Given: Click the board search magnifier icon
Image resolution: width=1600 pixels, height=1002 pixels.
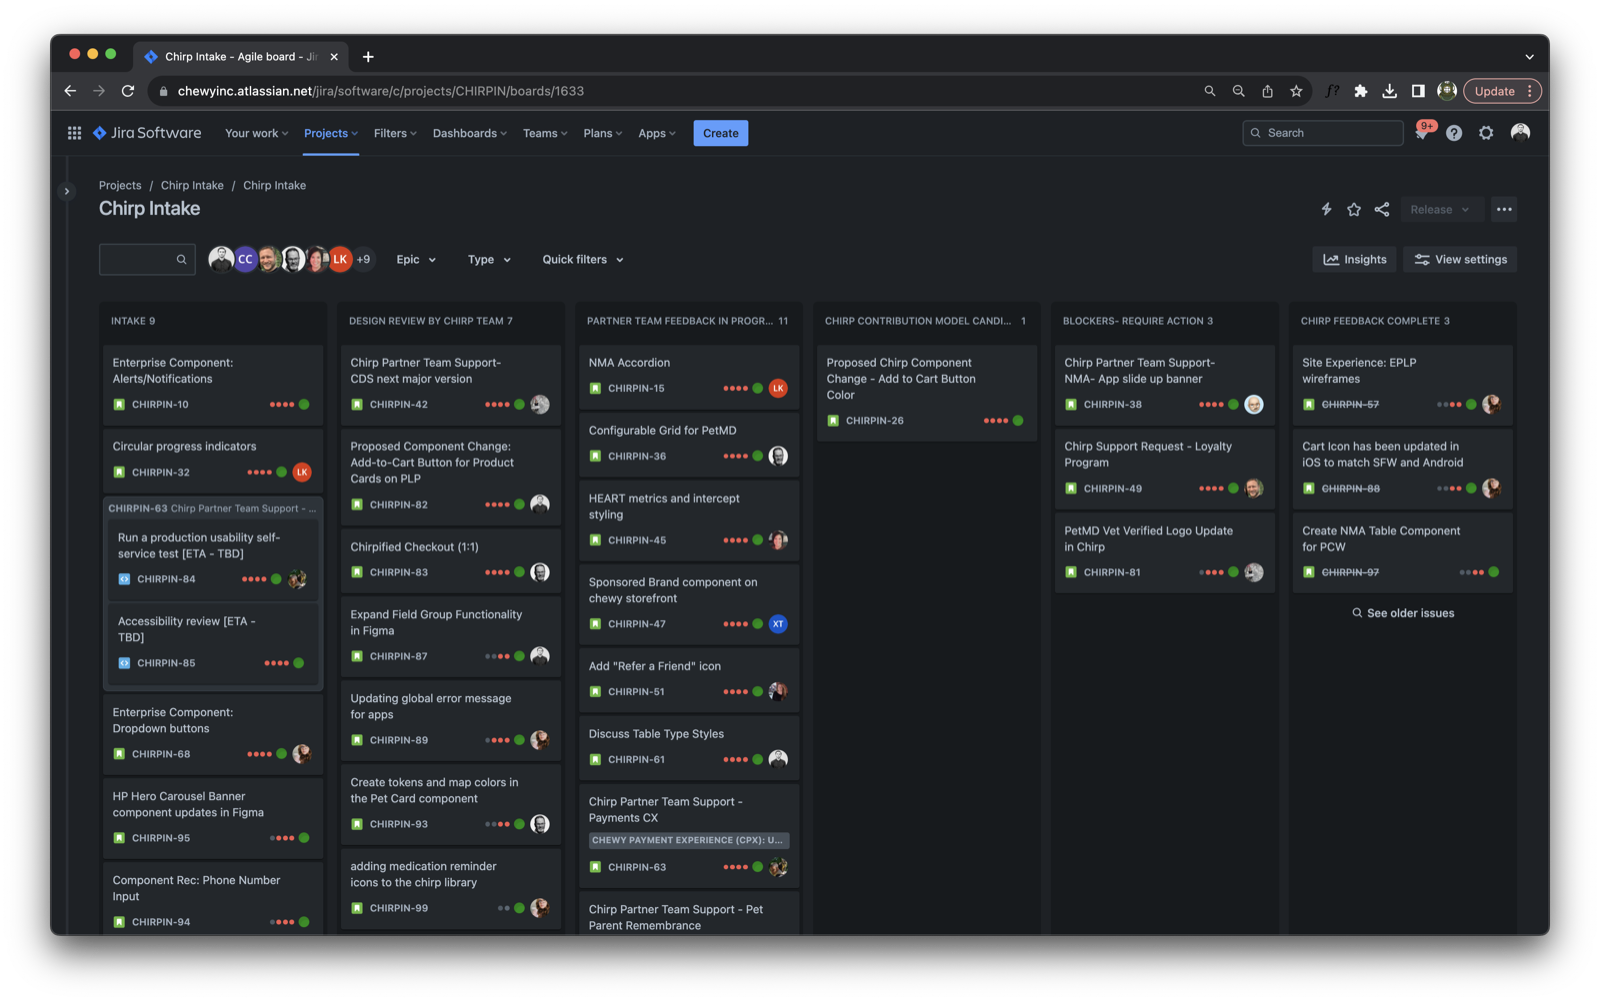Looking at the screenshot, I should tap(181, 260).
